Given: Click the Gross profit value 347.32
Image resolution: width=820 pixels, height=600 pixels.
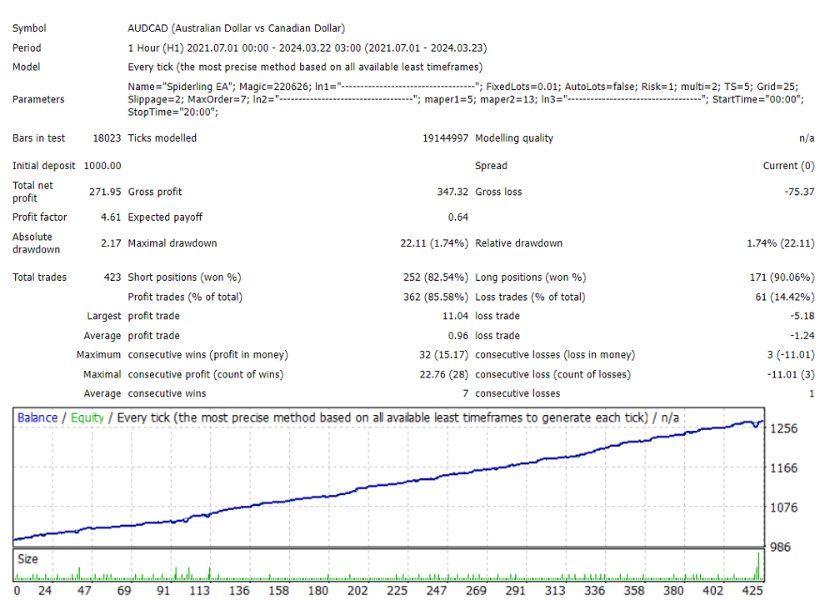Looking at the screenshot, I should tap(452, 192).
